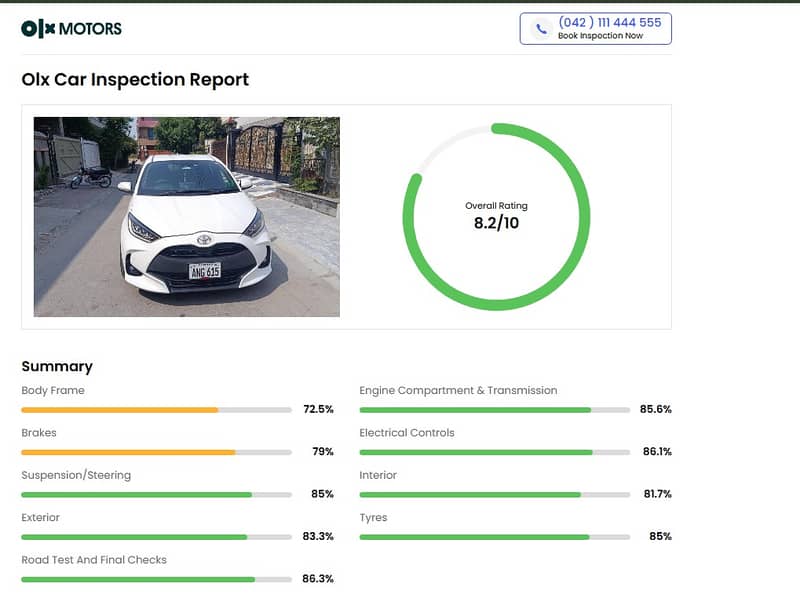Click the phone number (042) 111 444 555
This screenshot has height=609, width=800.
(x=610, y=22)
